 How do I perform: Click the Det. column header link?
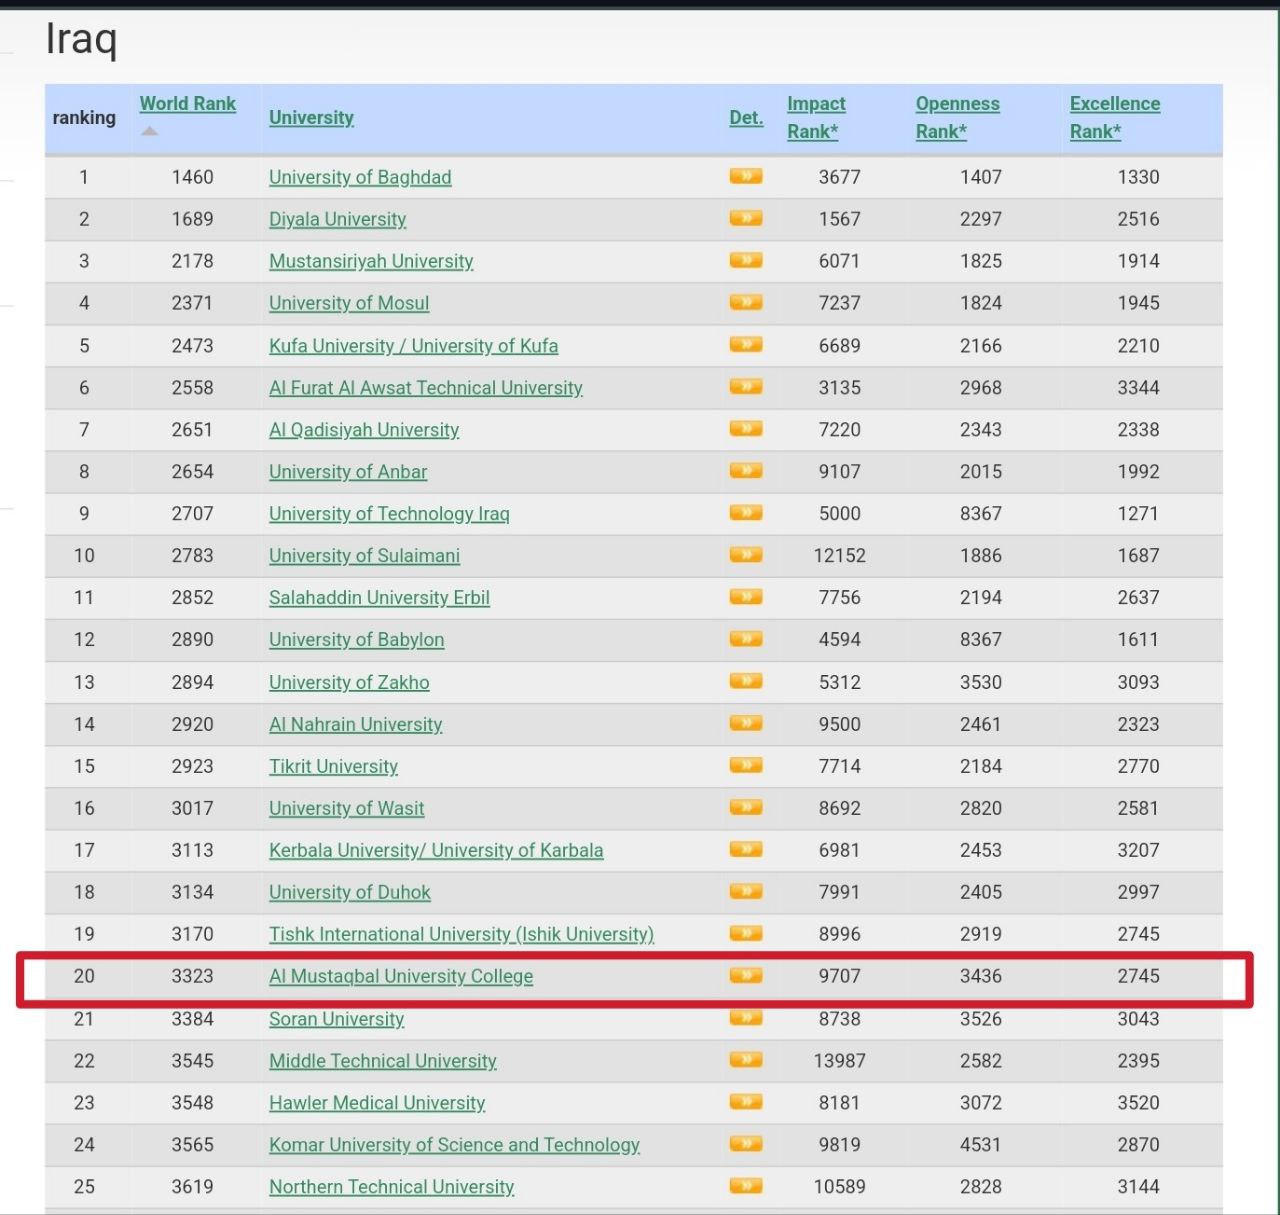point(745,118)
